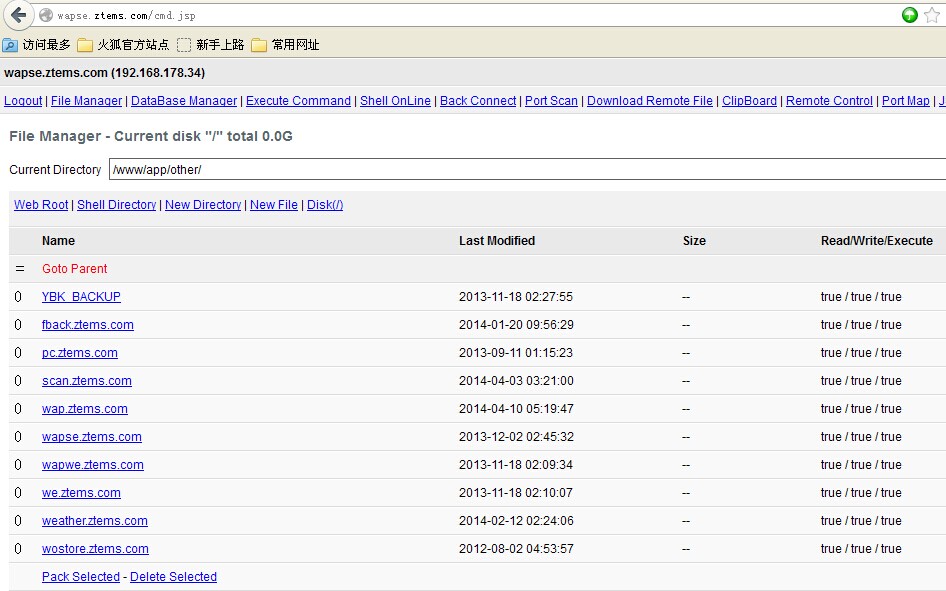946x591 pixels.
Task: Open the wapse.ztems.com folder
Action: coord(92,437)
